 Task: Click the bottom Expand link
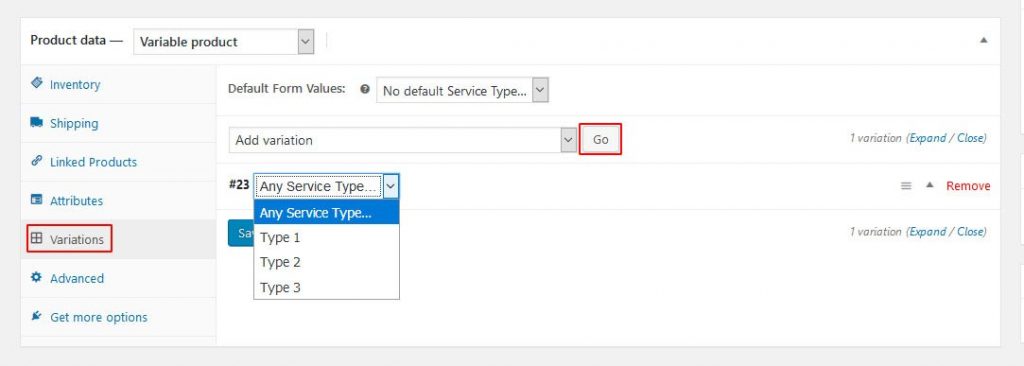point(927,231)
